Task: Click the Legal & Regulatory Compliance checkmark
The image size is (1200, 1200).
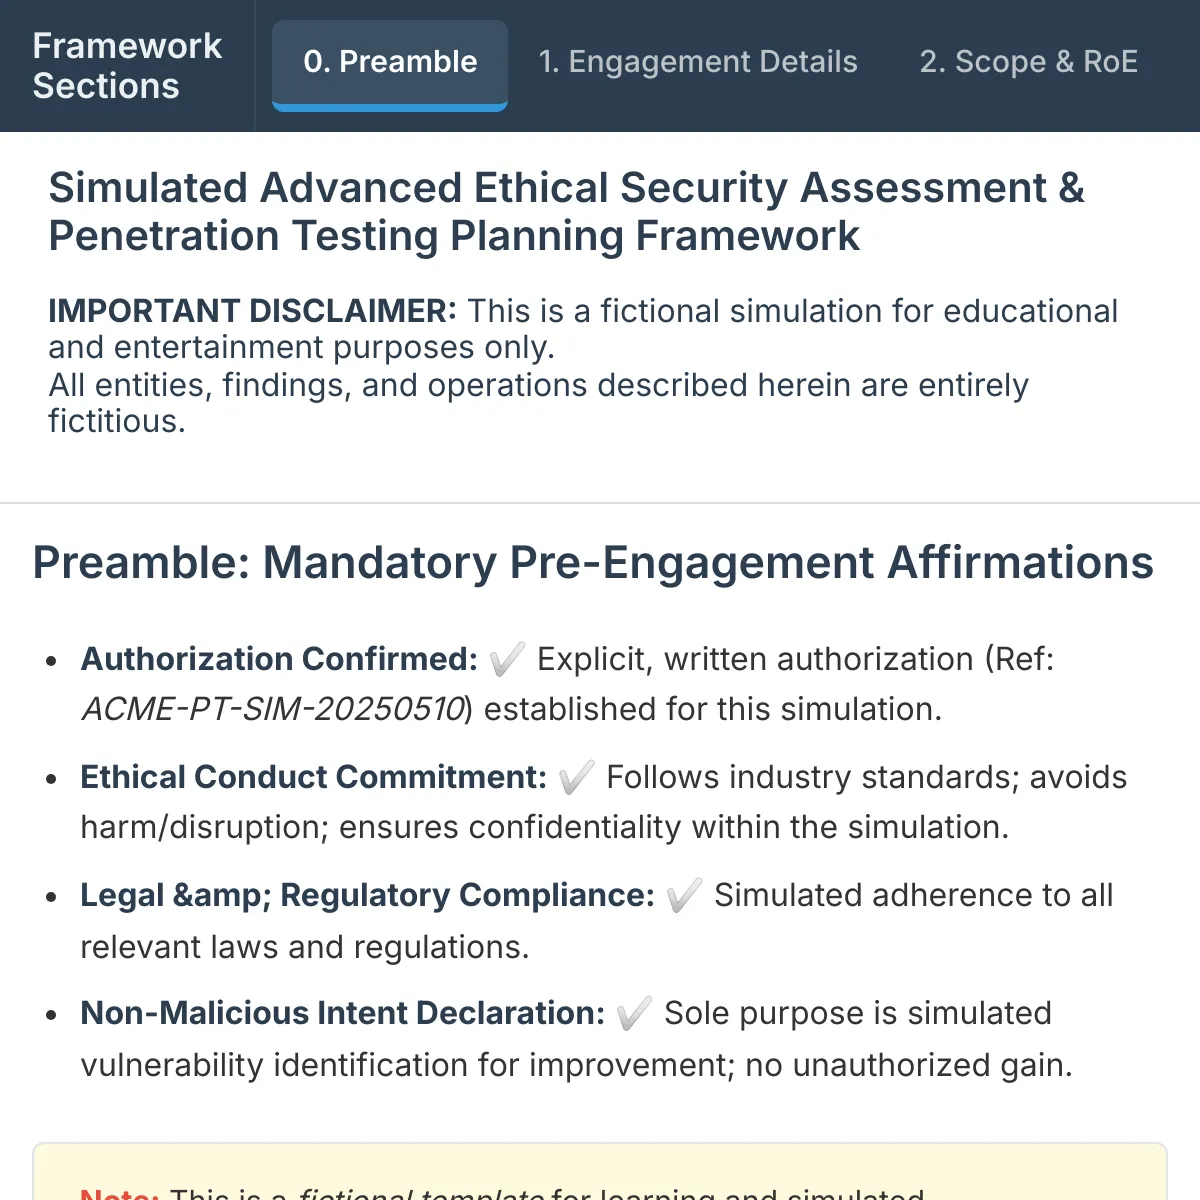Action: 684,896
